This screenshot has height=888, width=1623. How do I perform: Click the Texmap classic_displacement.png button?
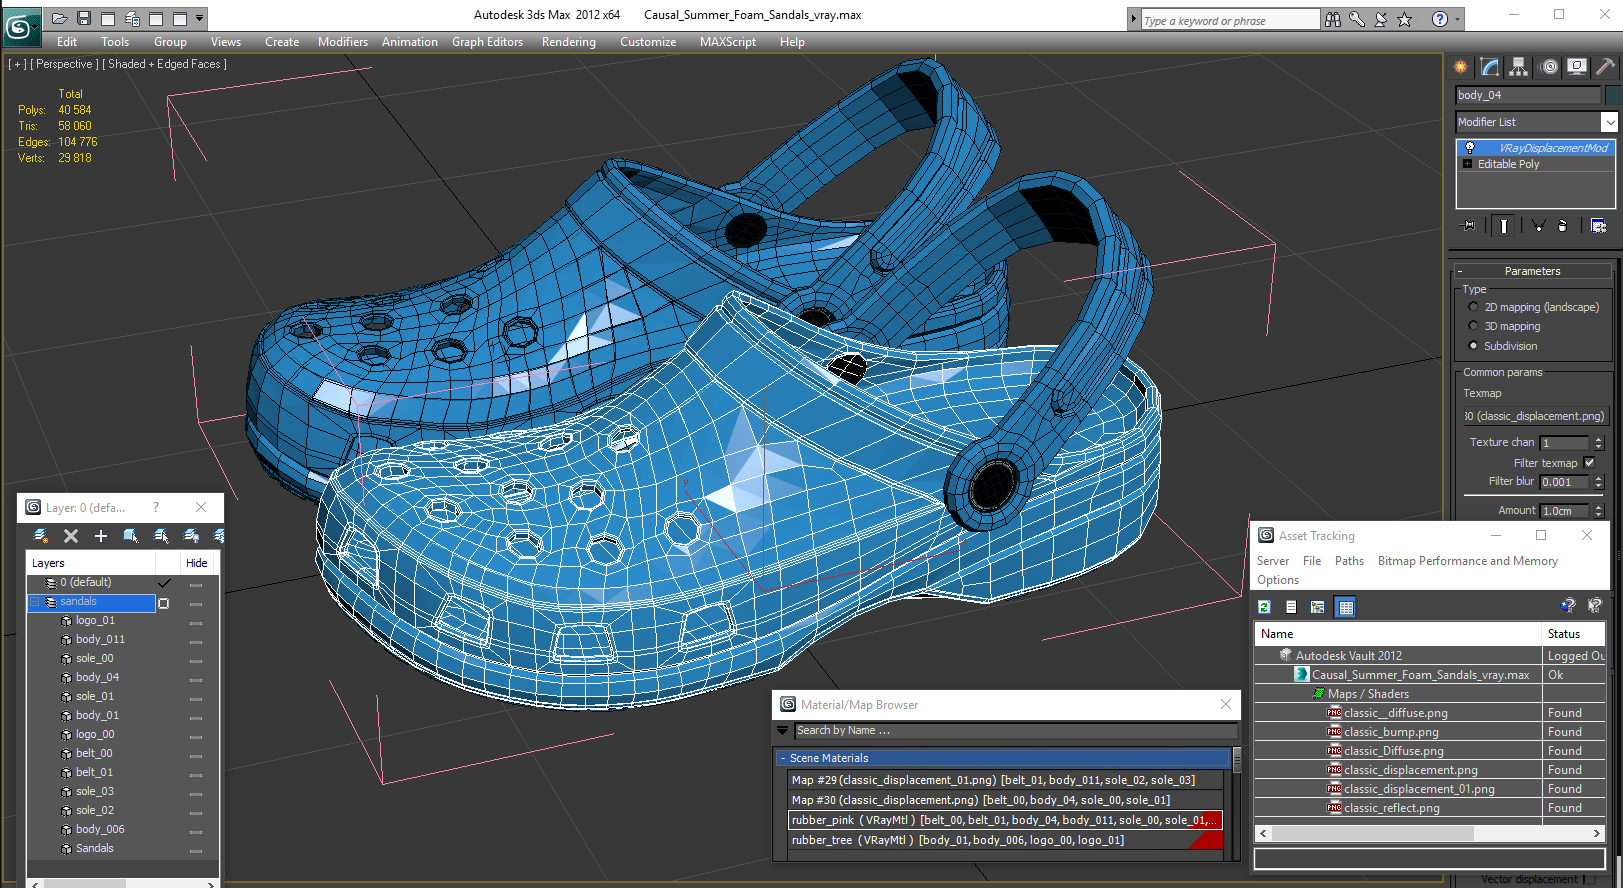[1534, 416]
